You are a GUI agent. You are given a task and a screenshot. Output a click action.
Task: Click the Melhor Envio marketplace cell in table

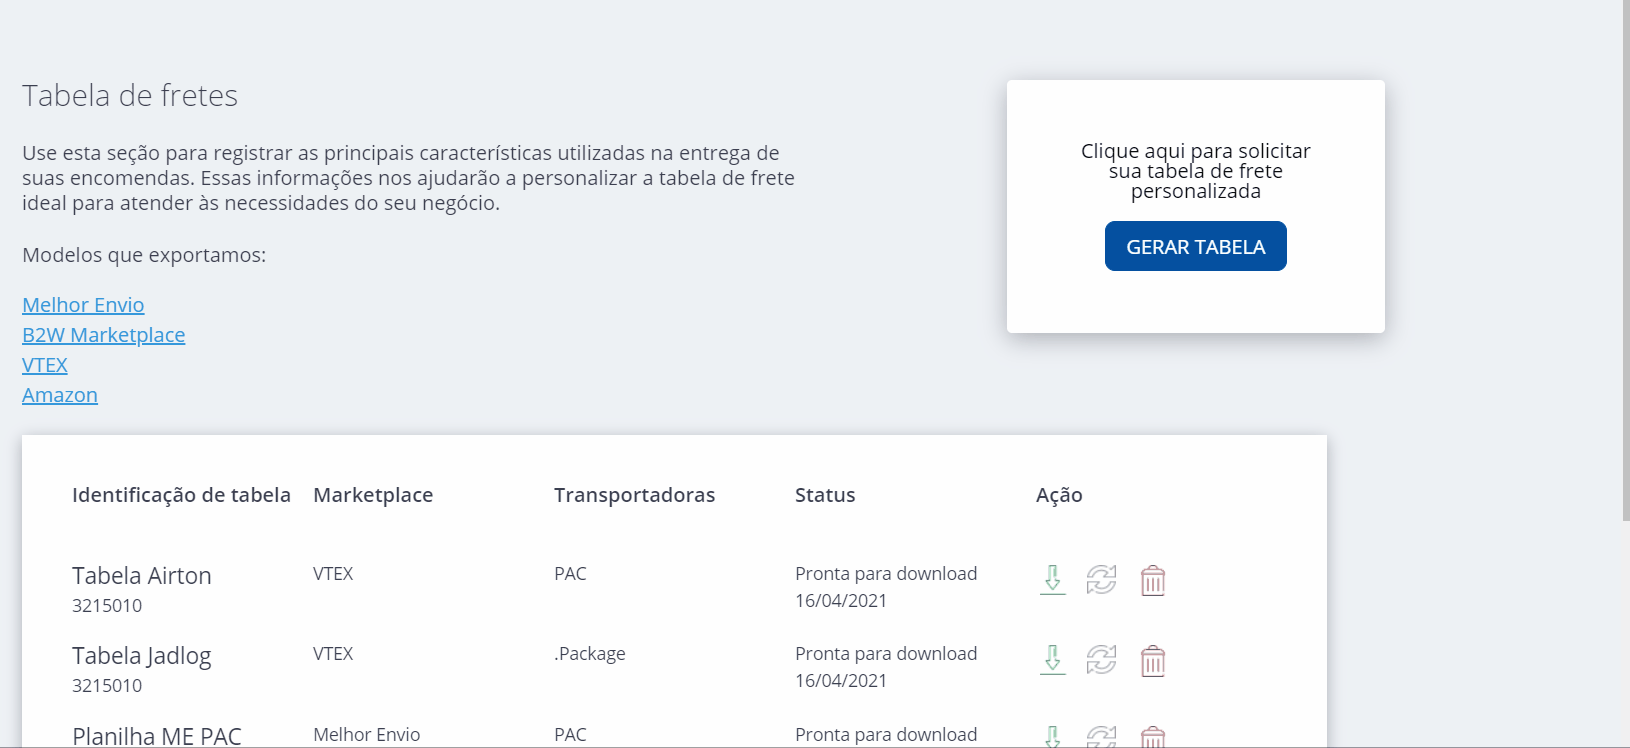coord(367,735)
